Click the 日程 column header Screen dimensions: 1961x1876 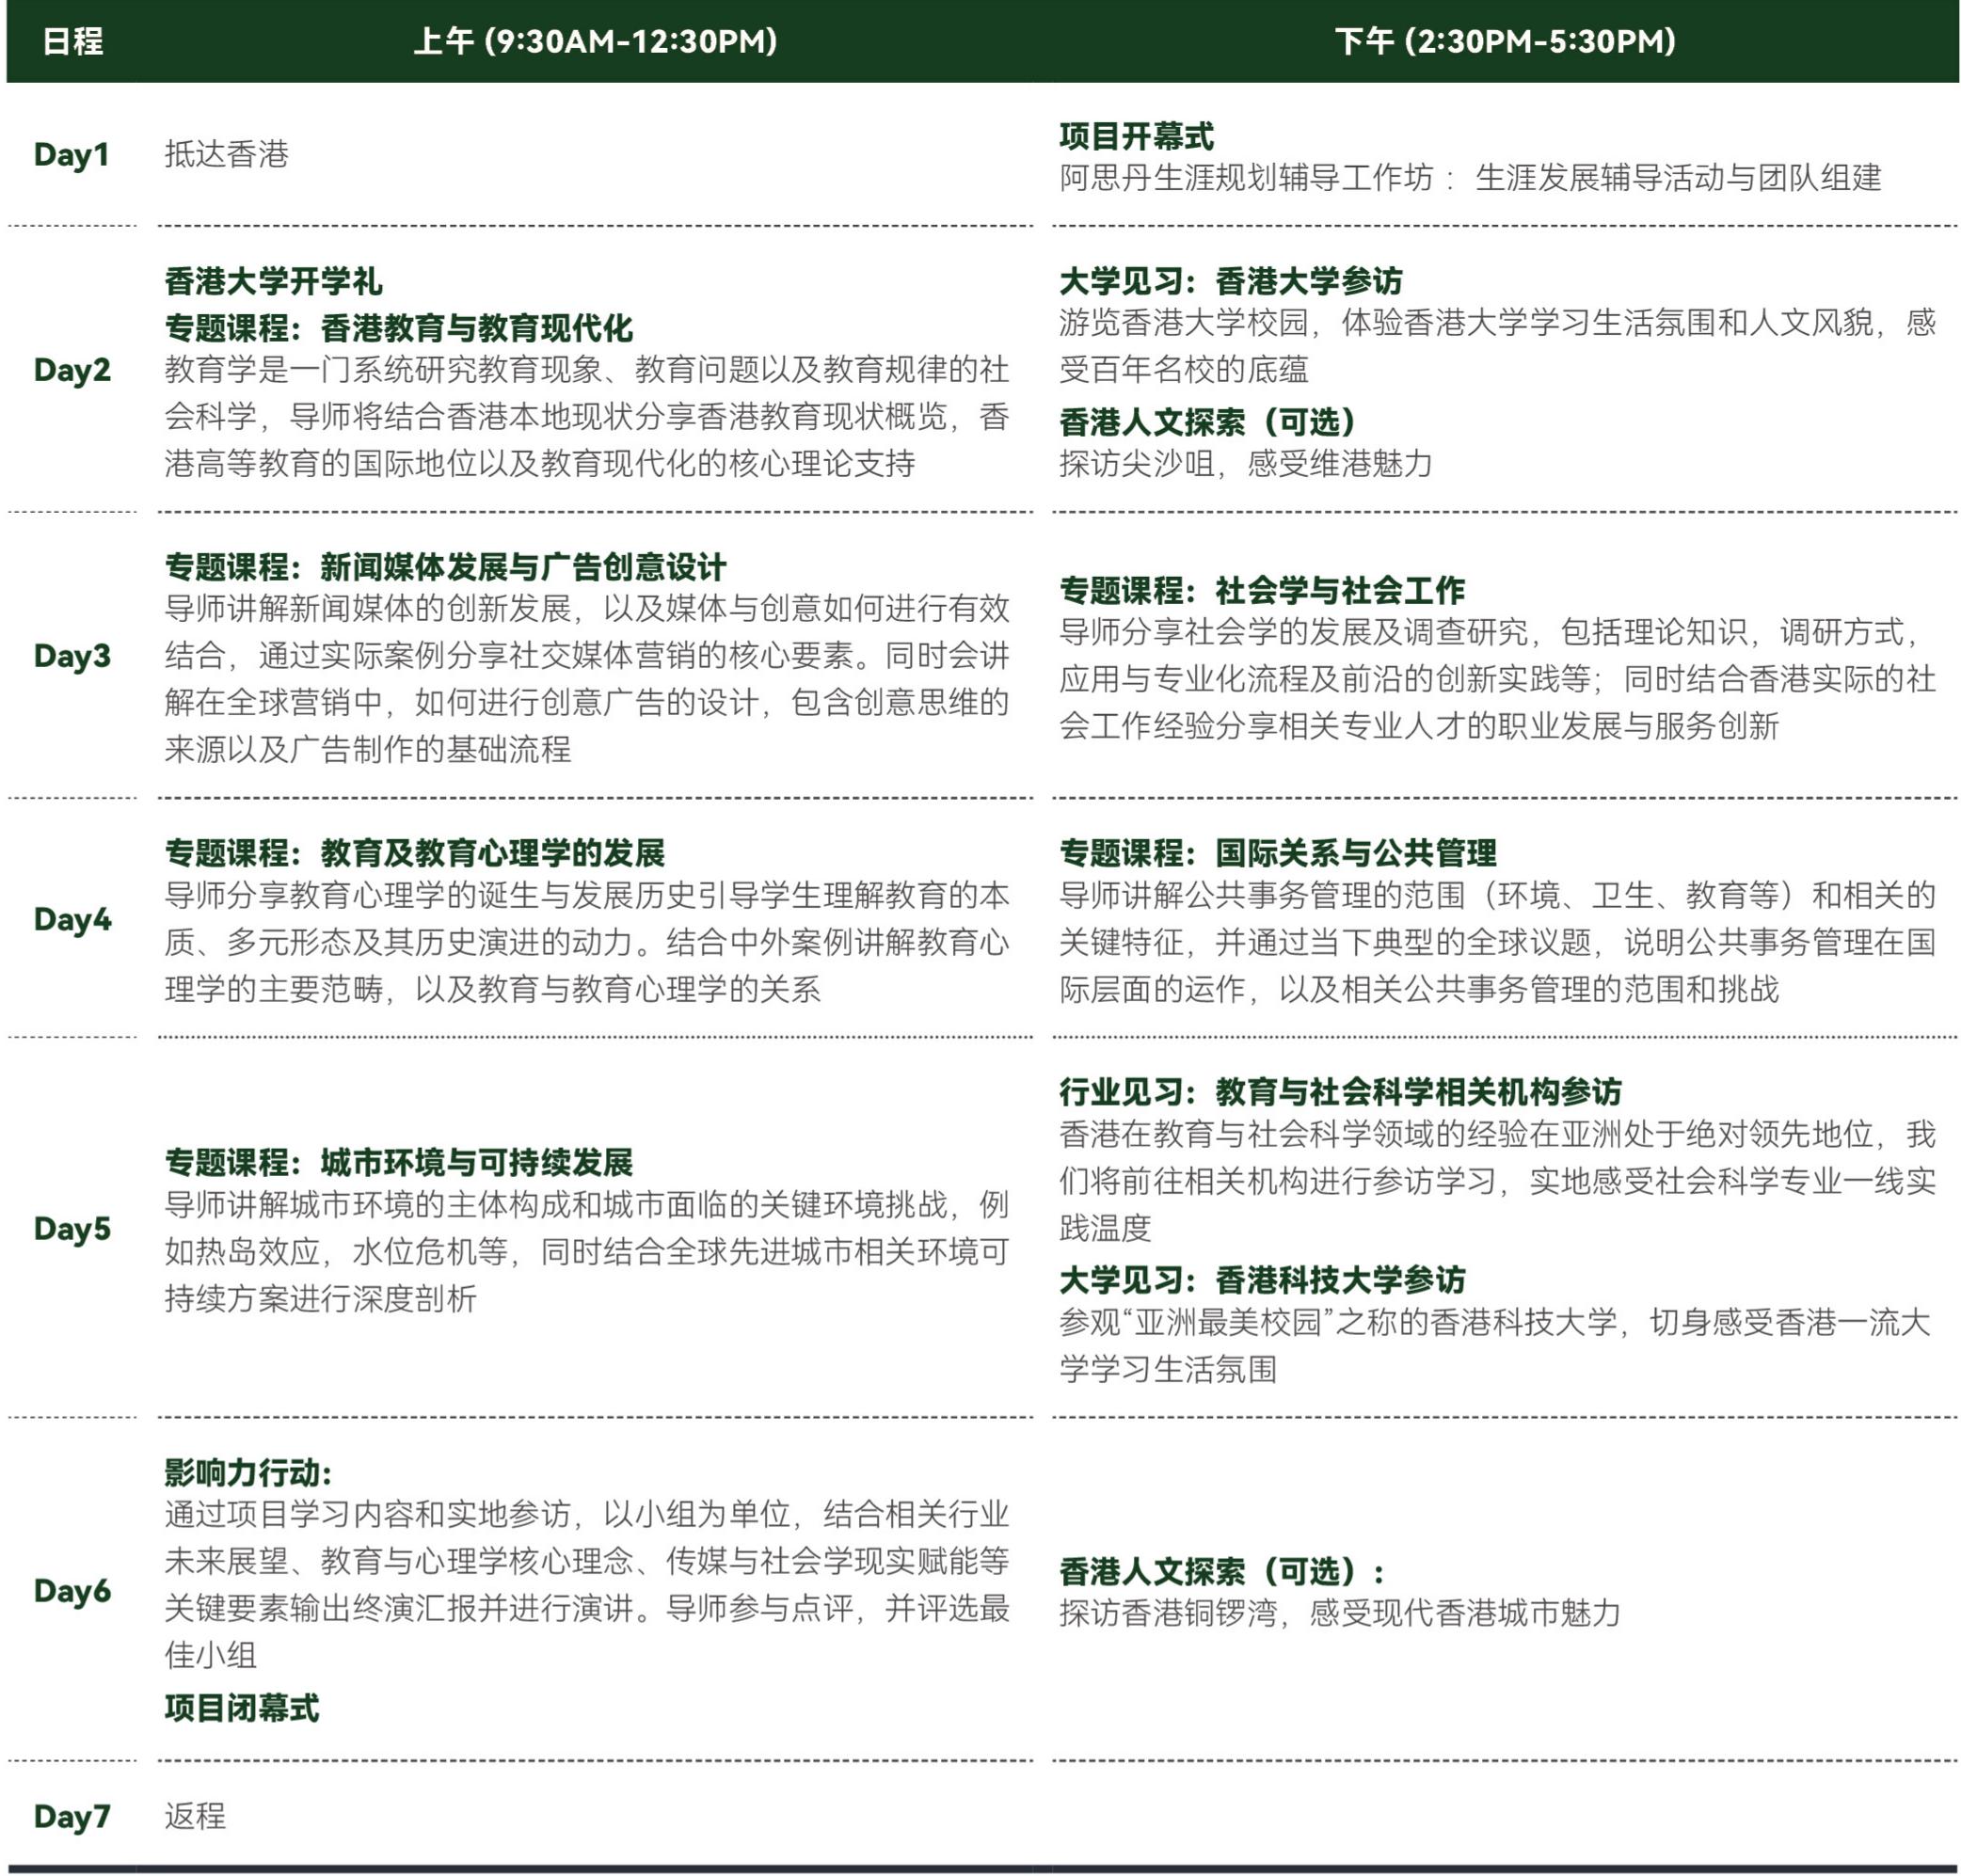click(72, 41)
